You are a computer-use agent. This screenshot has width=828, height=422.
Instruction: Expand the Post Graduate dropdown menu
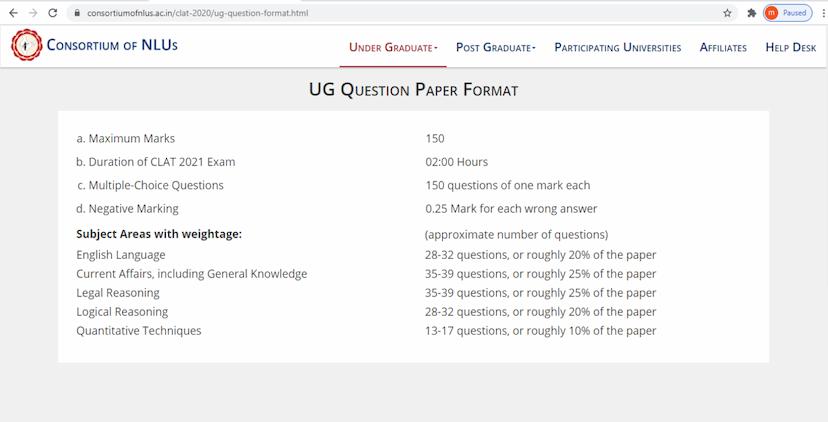pyautogui.click(x=495, y=47)
